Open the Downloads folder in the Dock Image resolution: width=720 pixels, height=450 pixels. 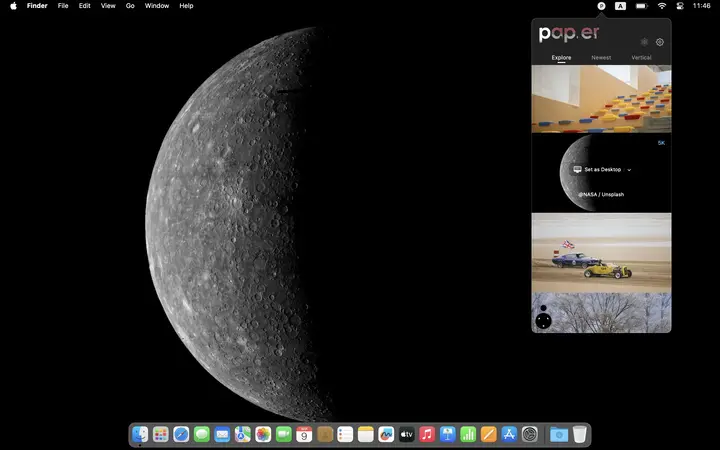click(x=559, y=434)
